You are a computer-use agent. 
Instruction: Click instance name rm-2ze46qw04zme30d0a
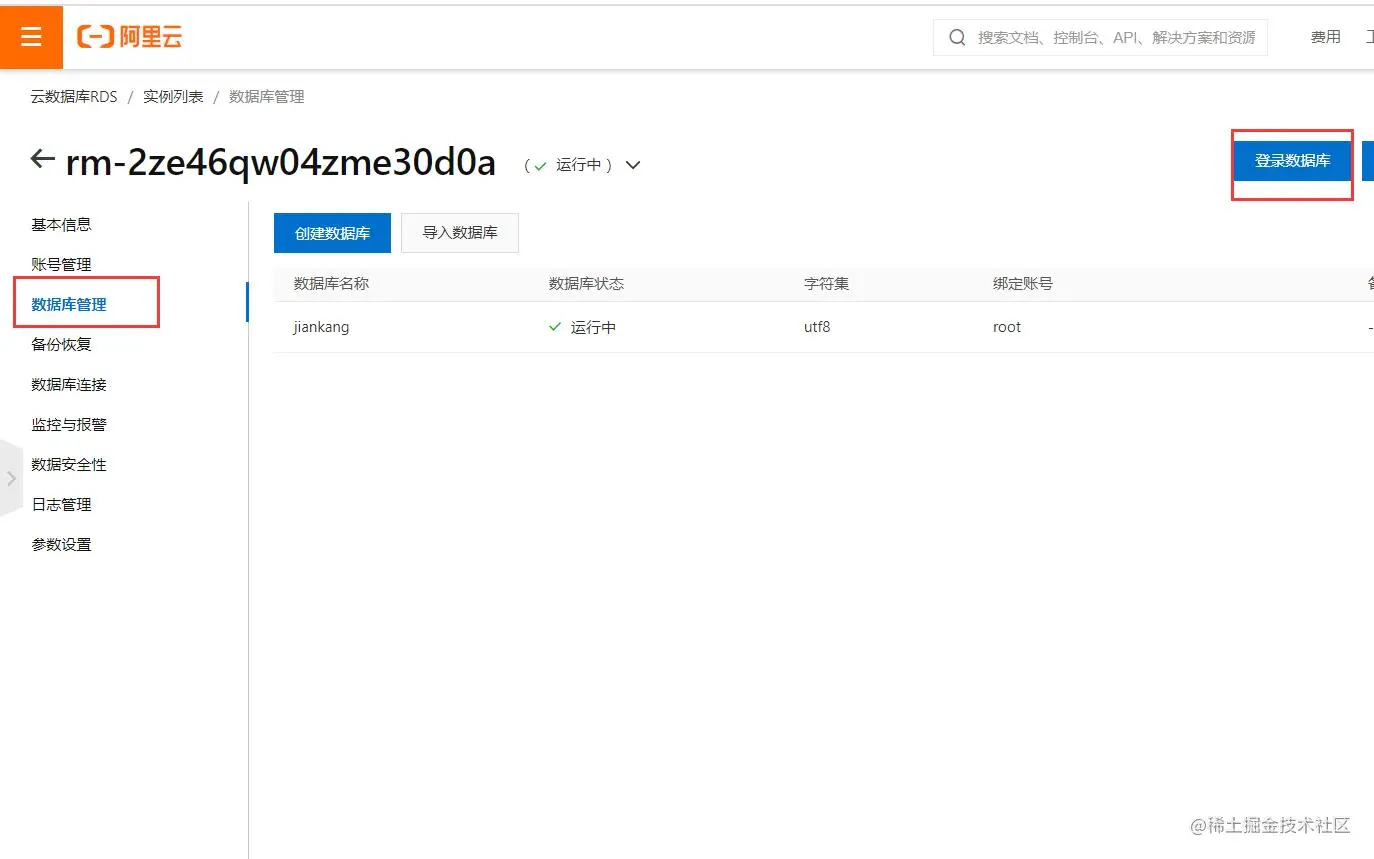tap(281, 162)
